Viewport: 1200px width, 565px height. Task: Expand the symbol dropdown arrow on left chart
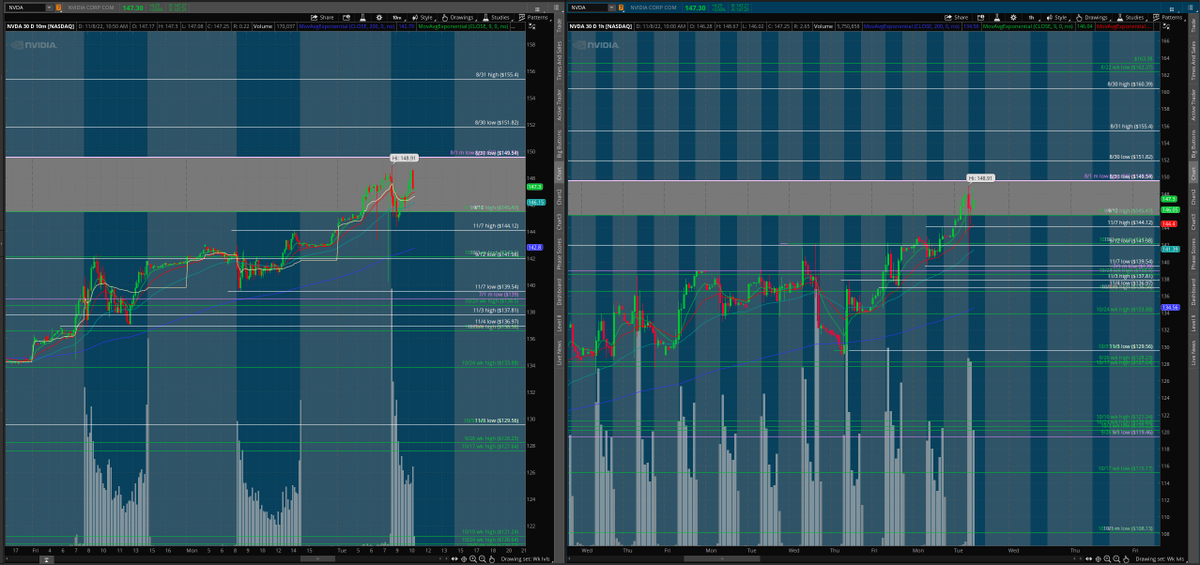[x=48, y=8]
